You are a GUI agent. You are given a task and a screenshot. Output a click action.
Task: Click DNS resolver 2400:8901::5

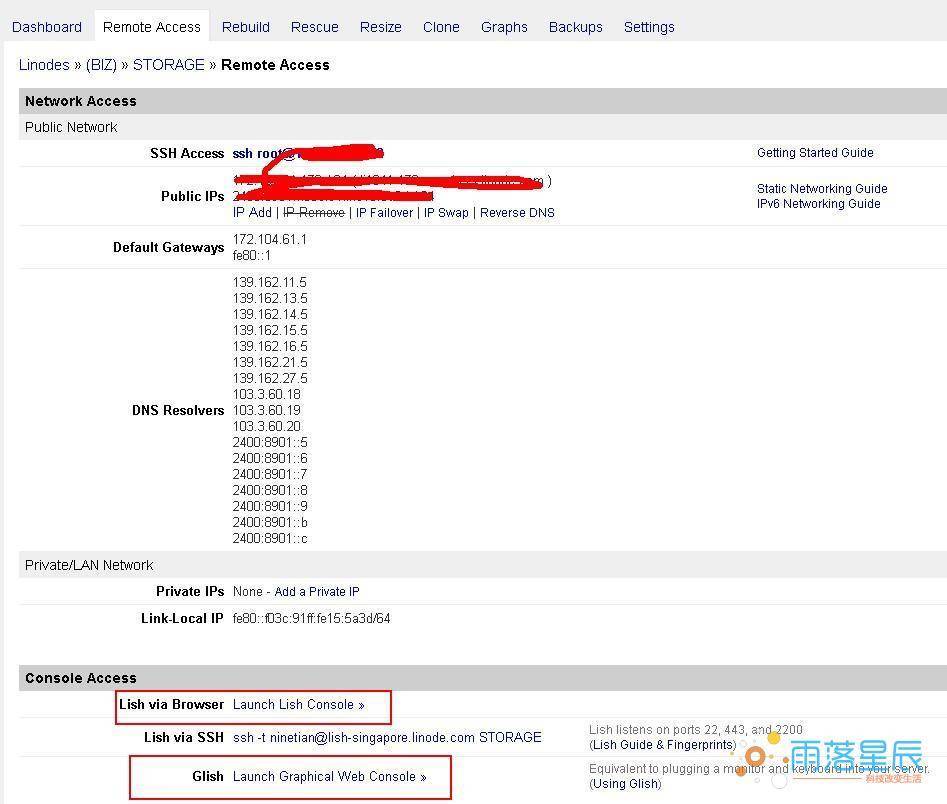tap(270, 442)
